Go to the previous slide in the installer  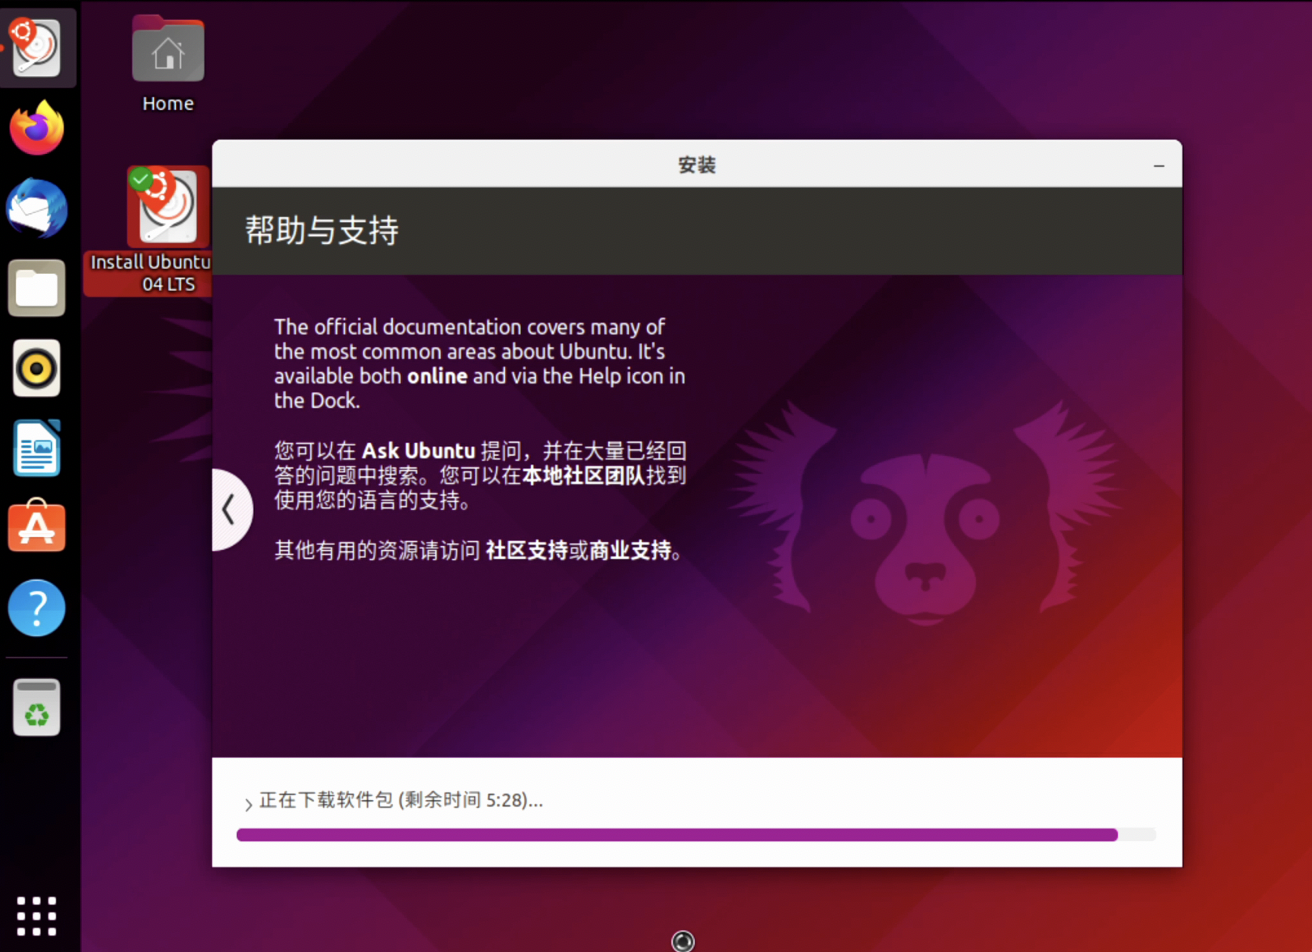tap(230, 510)
